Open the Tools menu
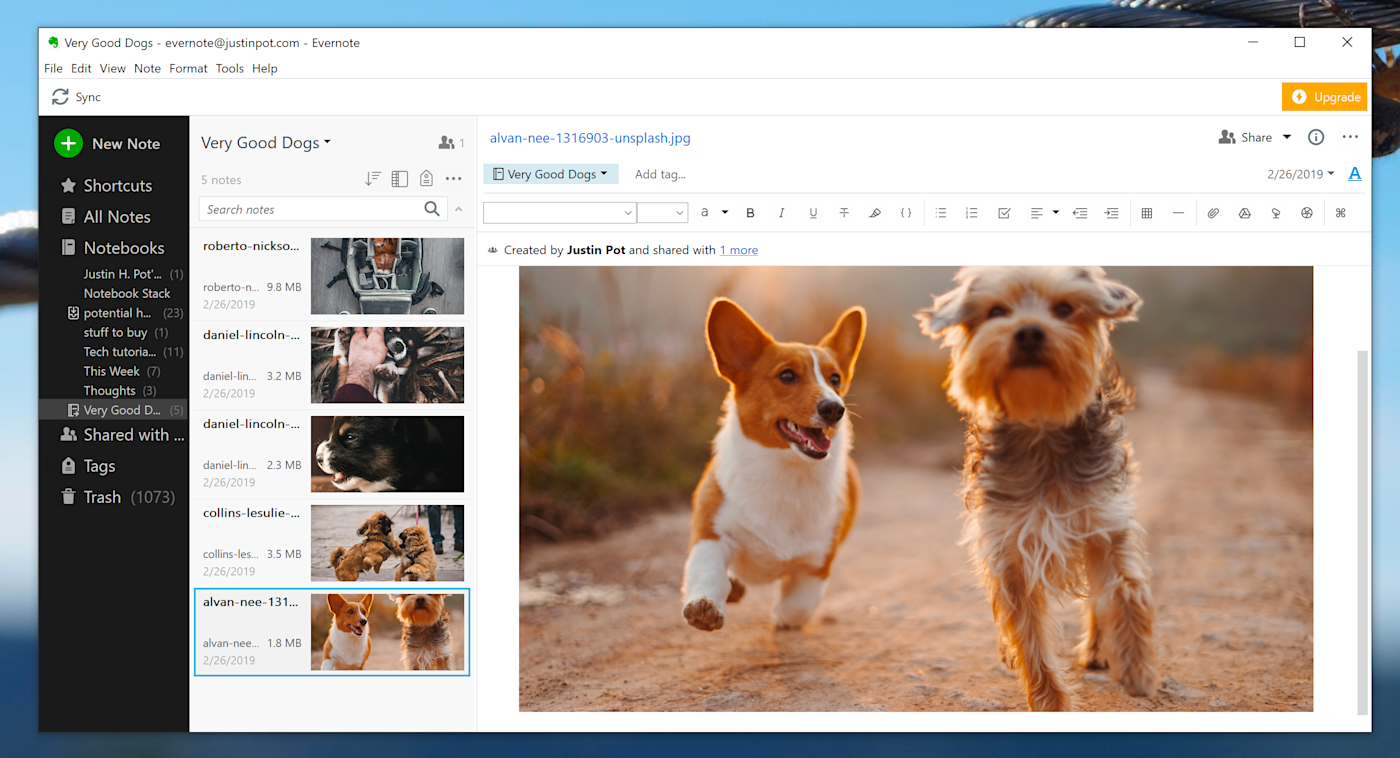This screenshot has width=1400, height=758. tap(230, 69)
